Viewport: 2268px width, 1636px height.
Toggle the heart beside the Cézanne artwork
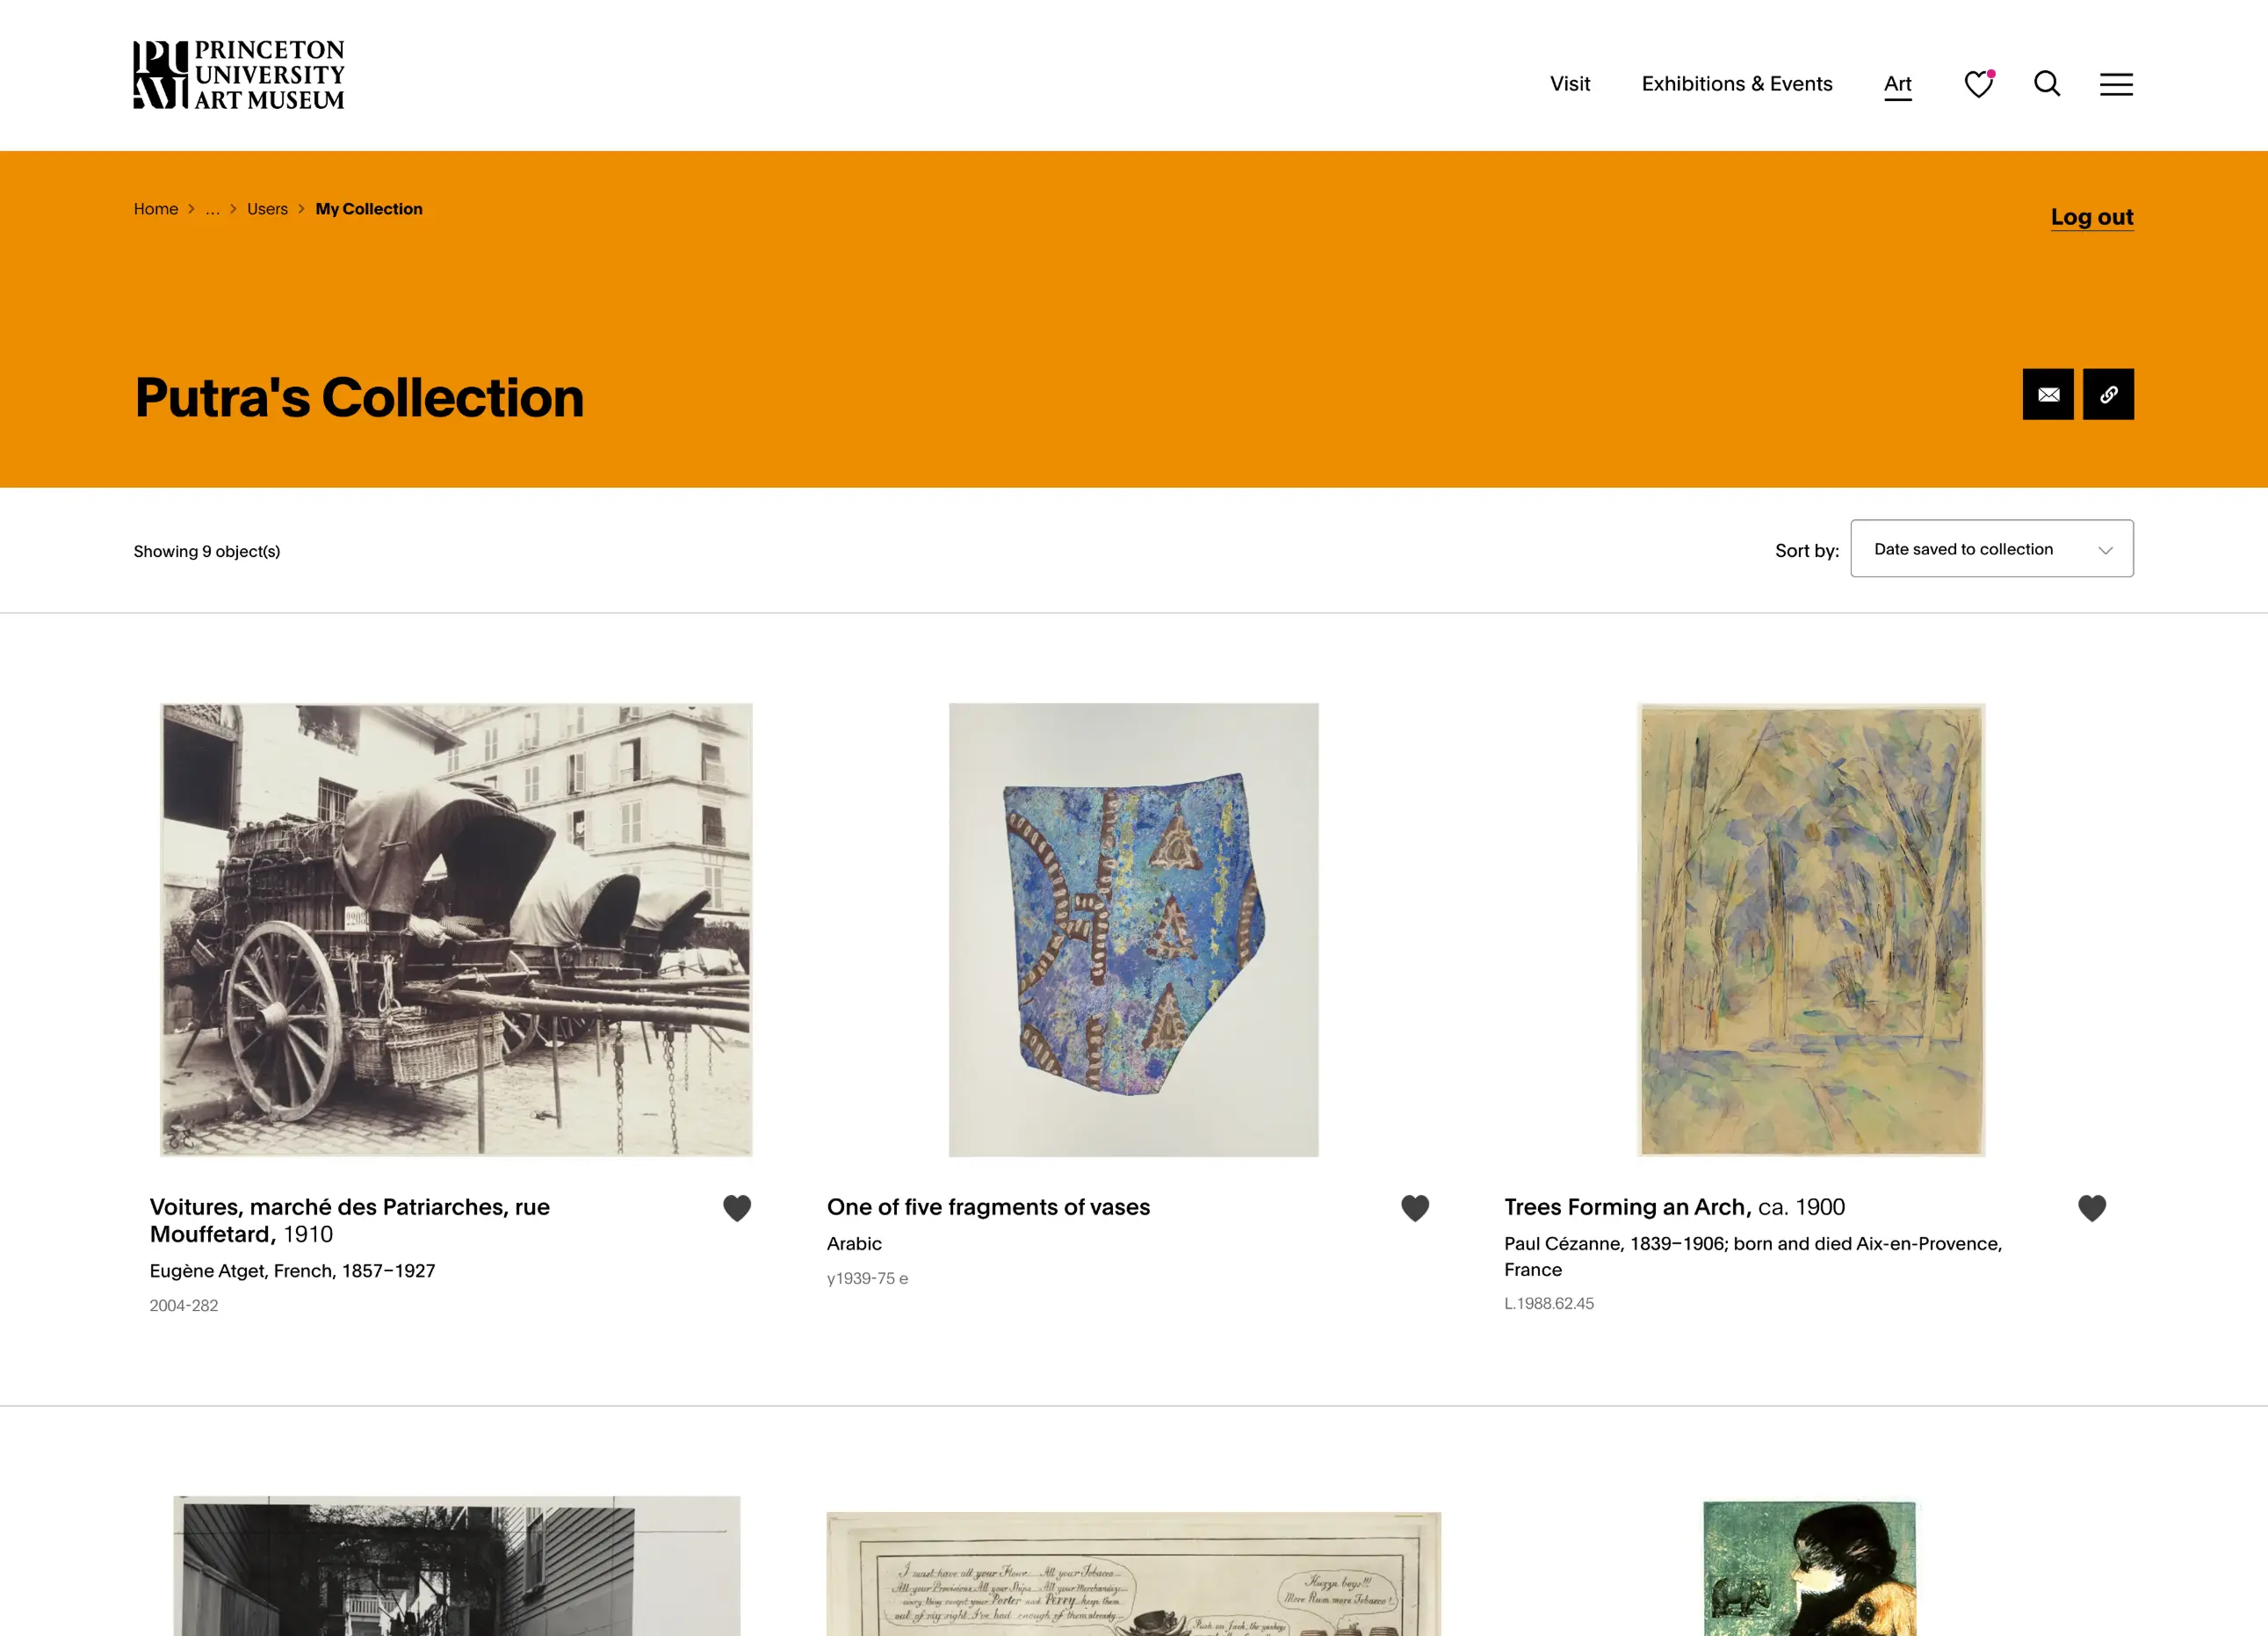[x=2093, y=1207]
